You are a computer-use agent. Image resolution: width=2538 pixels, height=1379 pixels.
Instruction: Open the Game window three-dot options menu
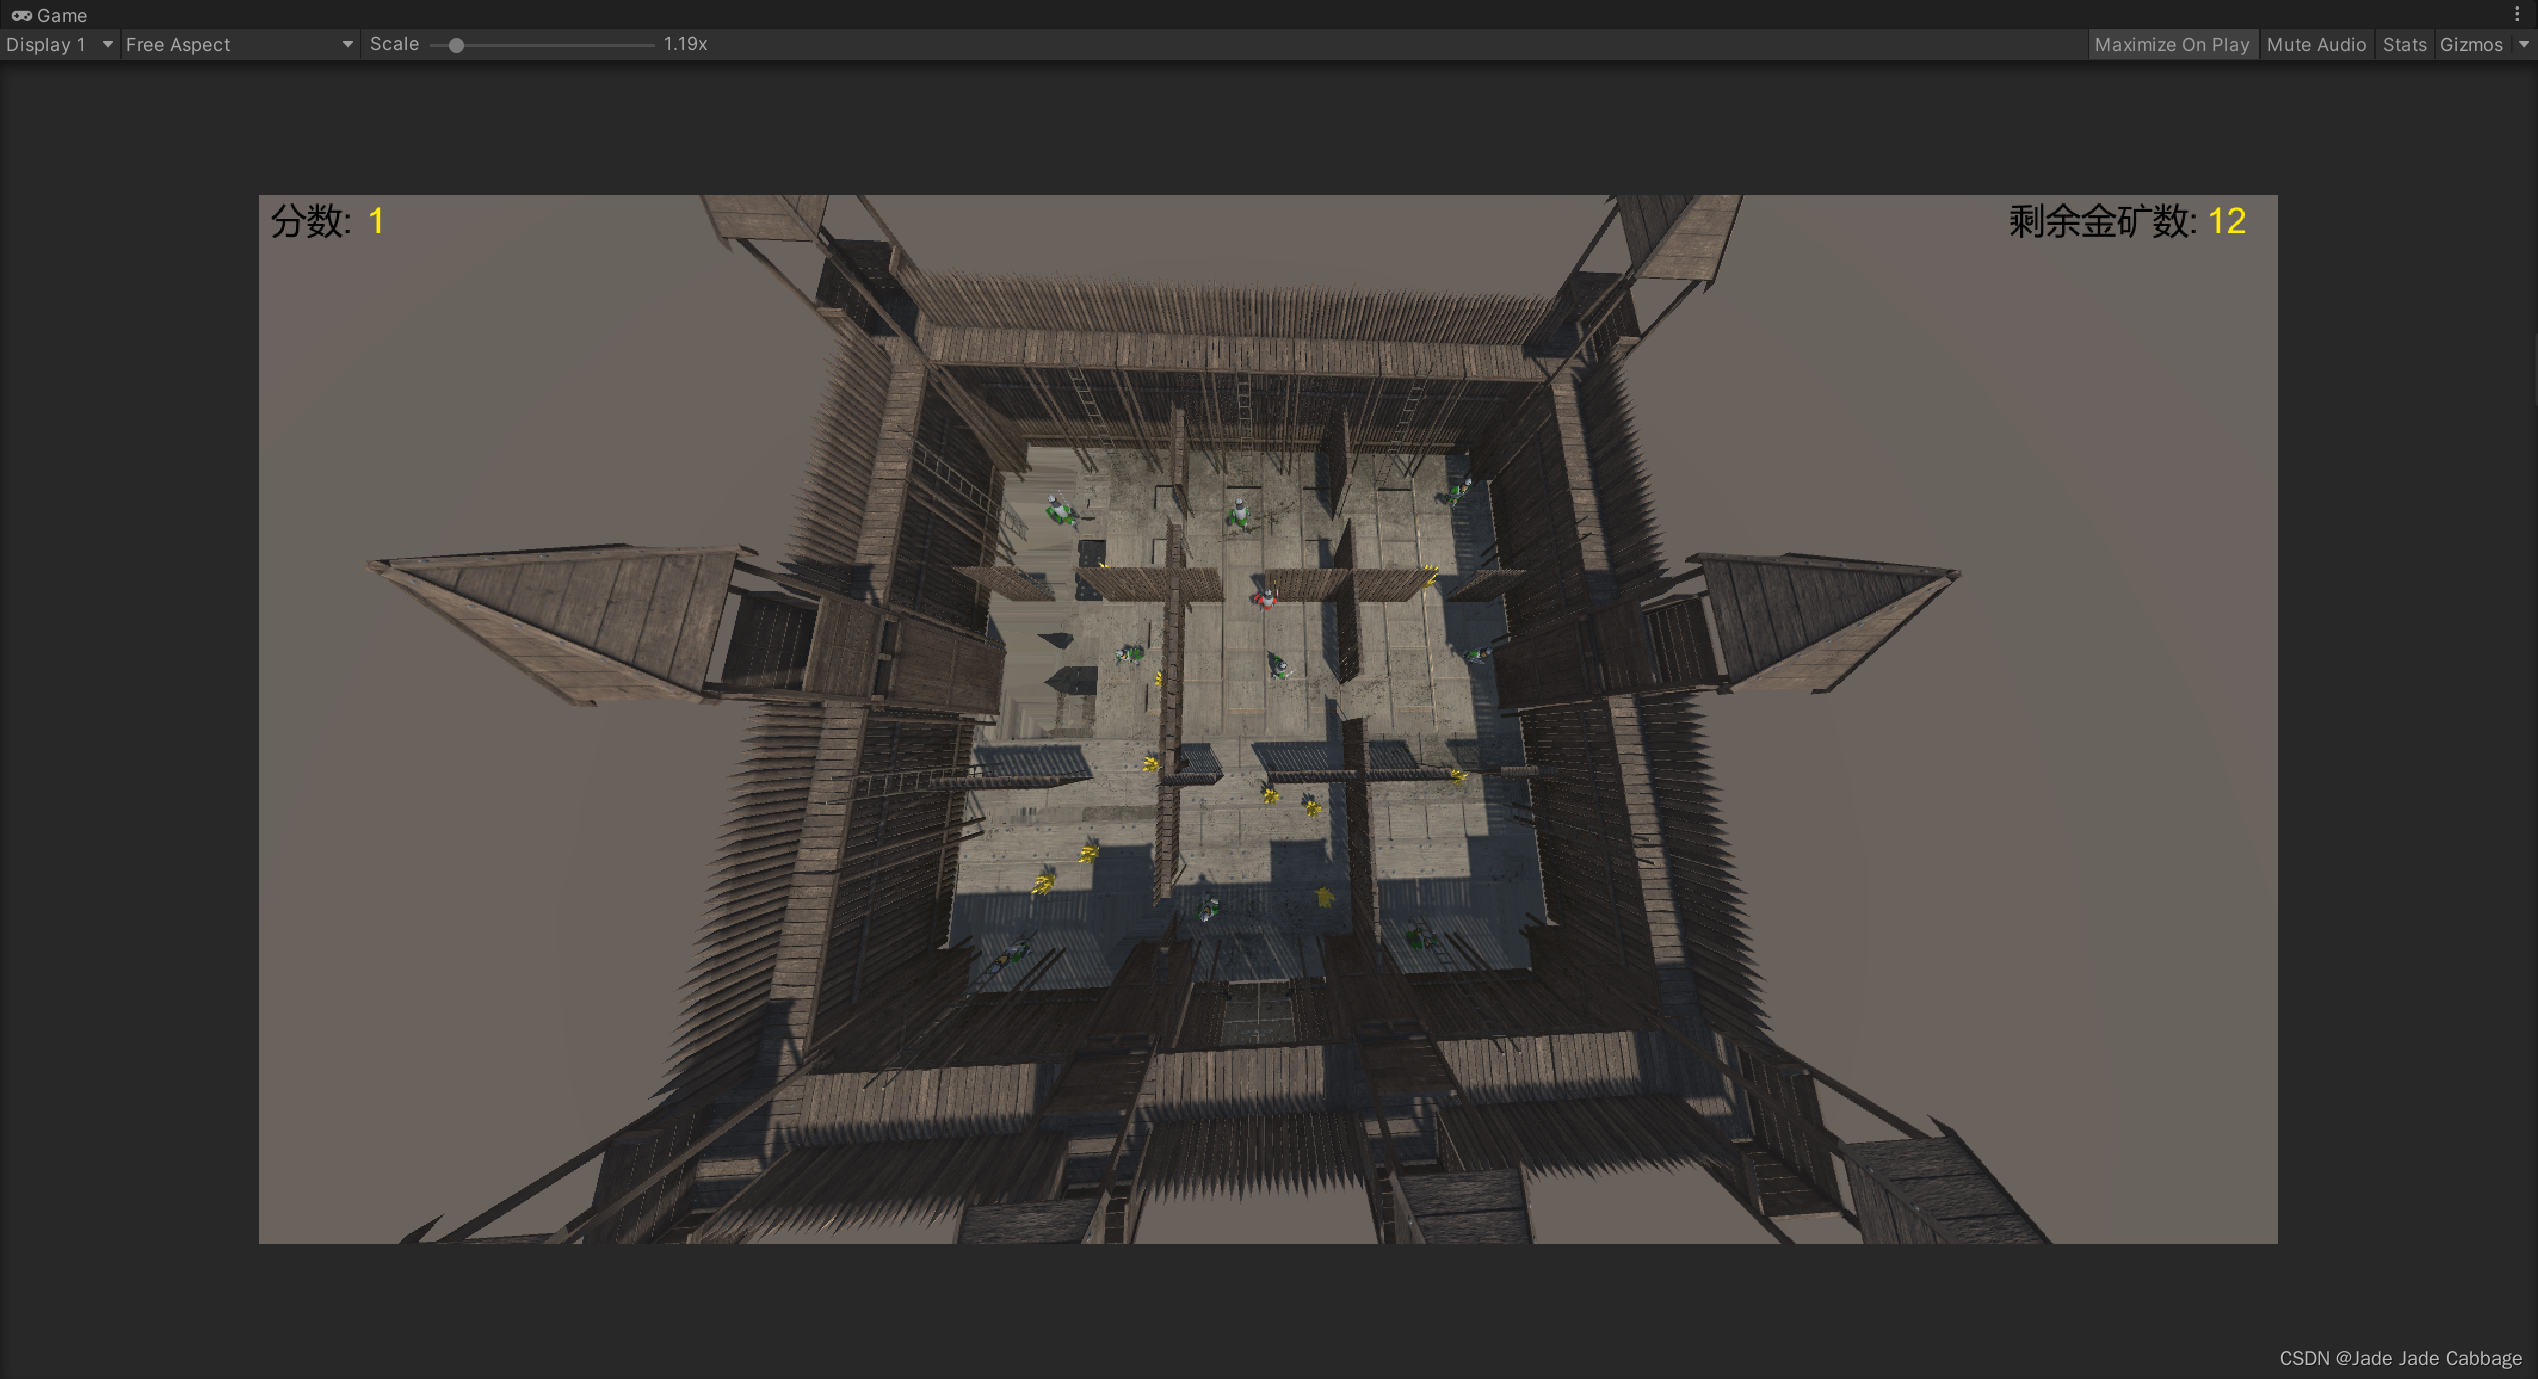pyautogui.click(x=2517, y=14)
